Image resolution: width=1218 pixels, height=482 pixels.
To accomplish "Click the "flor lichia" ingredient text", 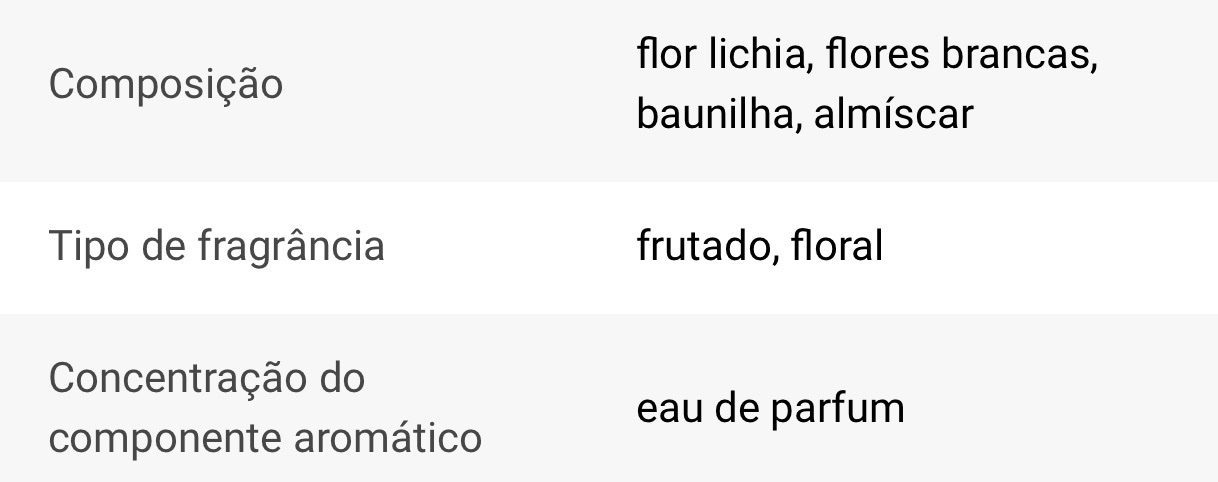I will pos(720,54).
